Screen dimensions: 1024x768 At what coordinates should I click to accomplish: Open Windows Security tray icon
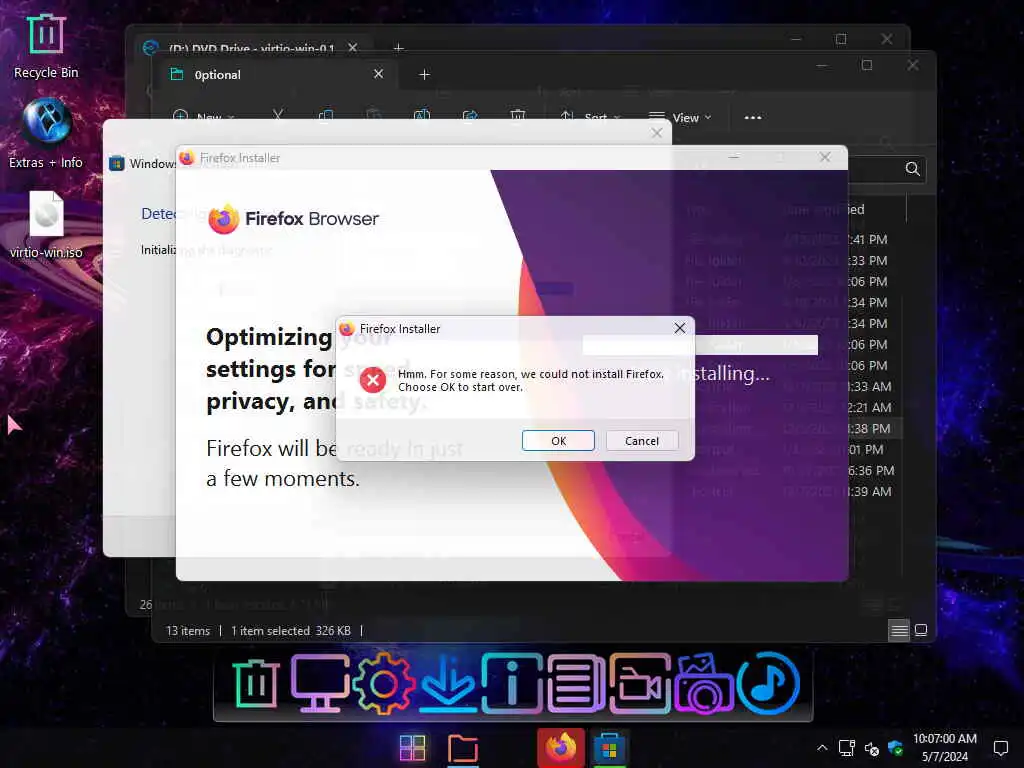pyautogui.click(x=895, y=748)
